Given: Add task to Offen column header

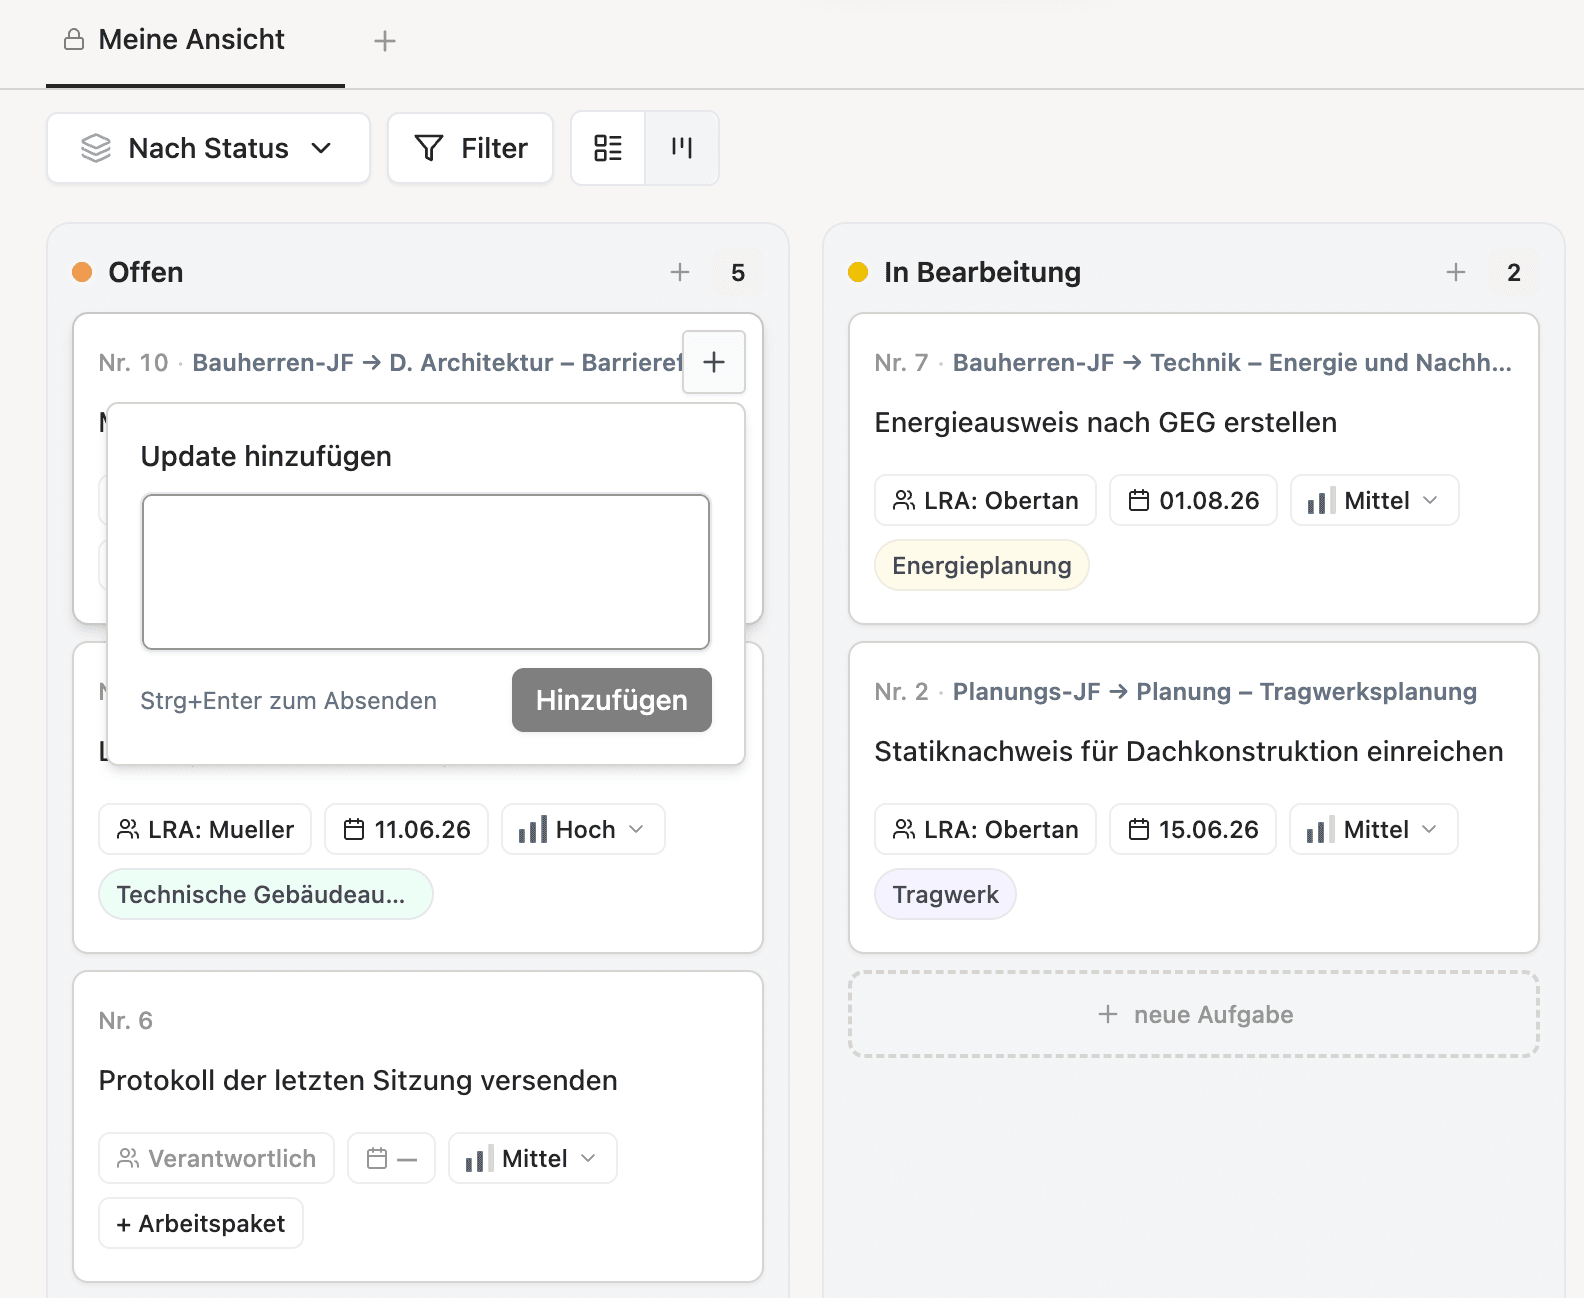Looking at the screenshot, I should 680,272.
